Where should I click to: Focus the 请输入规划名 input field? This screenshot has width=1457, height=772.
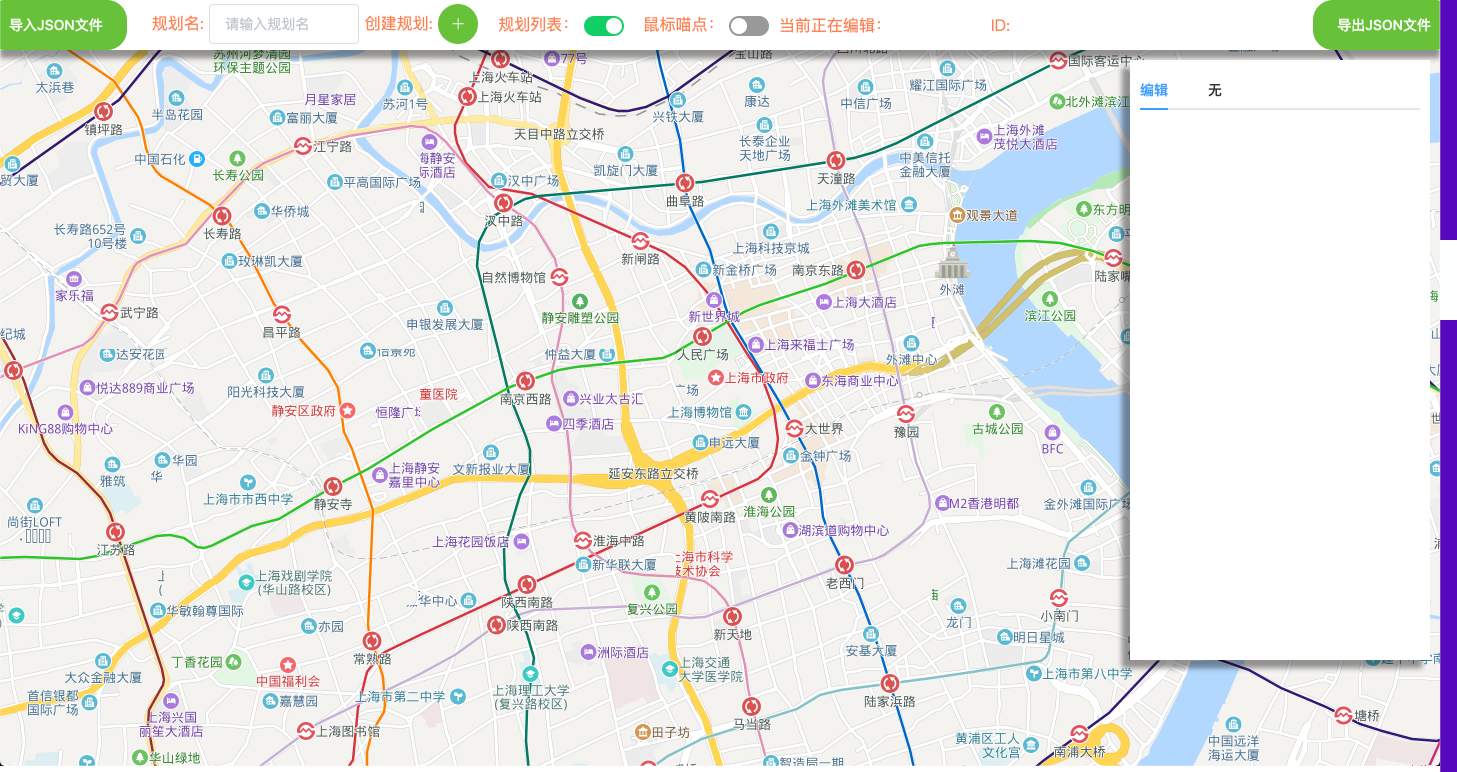(x=284, y=24)
